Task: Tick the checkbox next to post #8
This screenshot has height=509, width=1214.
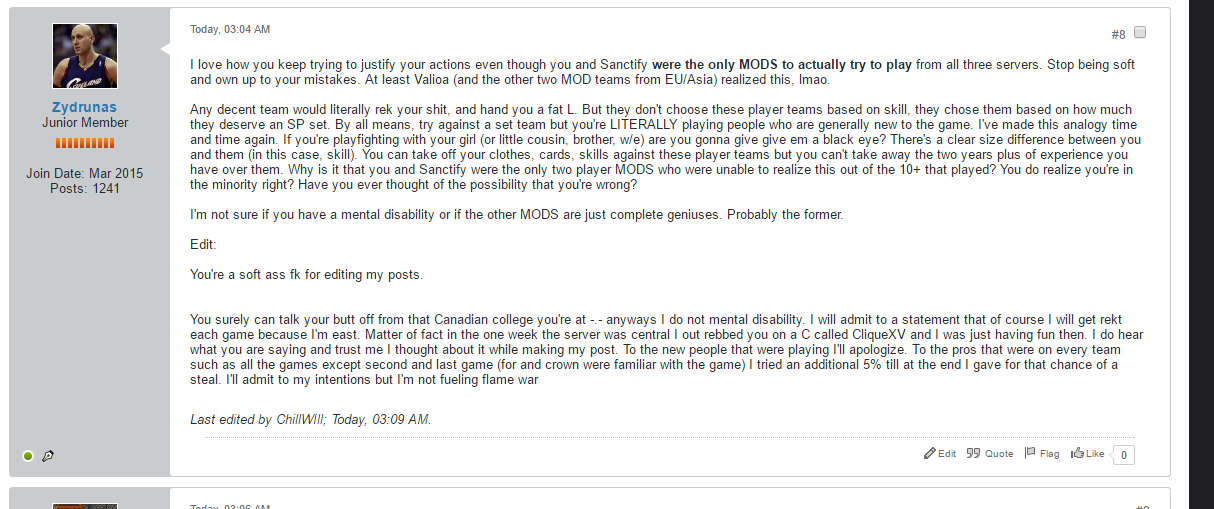Action: point(1140,32)
